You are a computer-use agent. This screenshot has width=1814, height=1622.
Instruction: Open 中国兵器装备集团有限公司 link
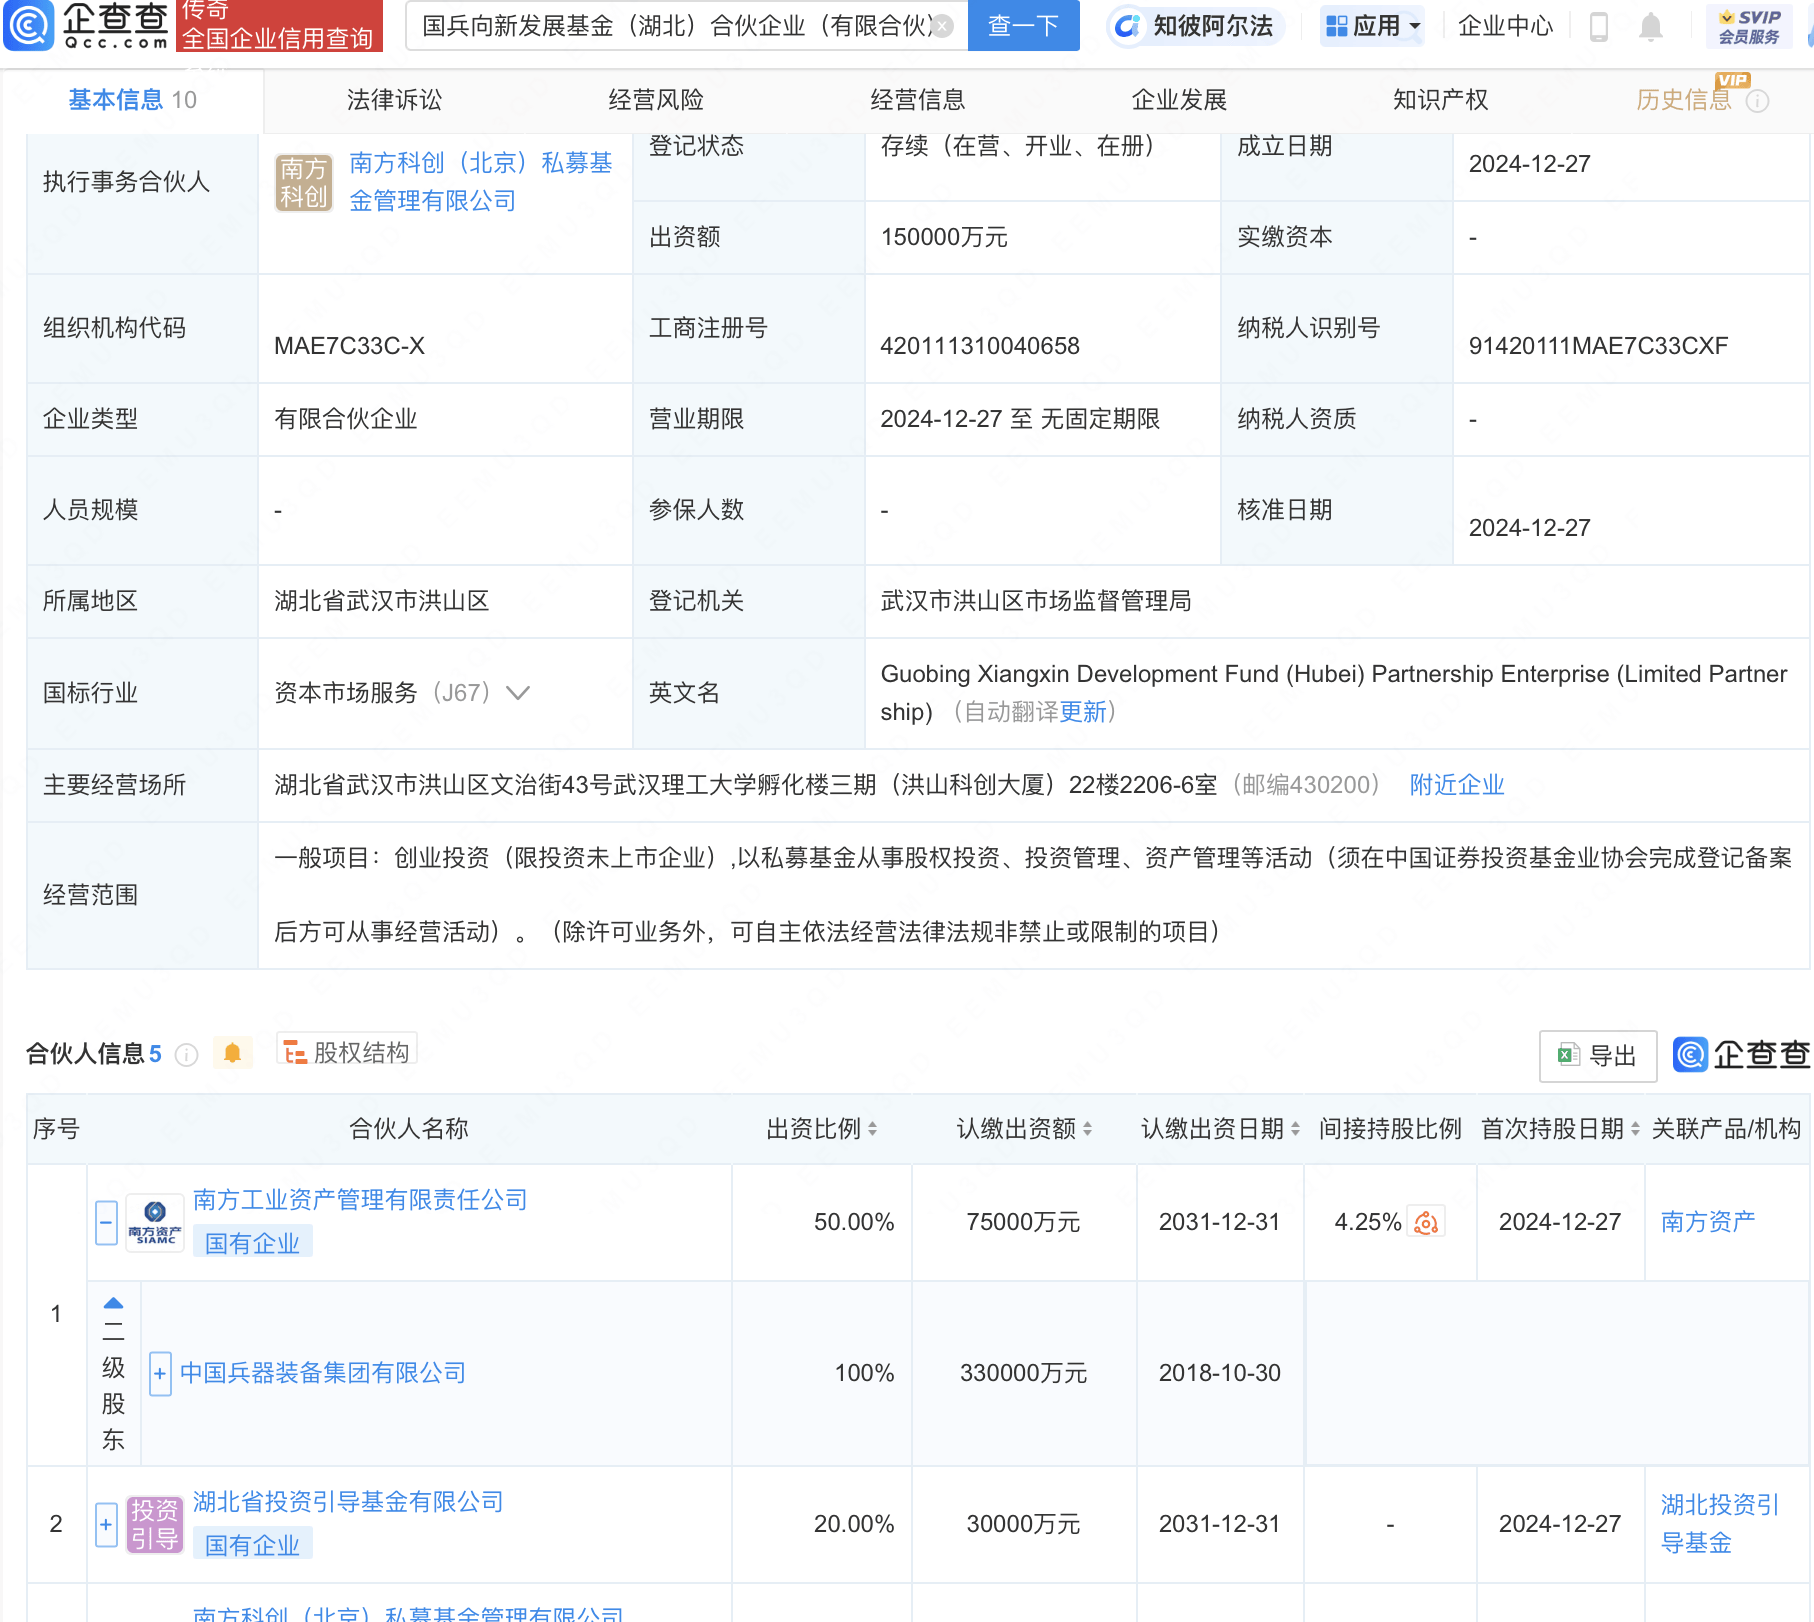coord(323,1373)
